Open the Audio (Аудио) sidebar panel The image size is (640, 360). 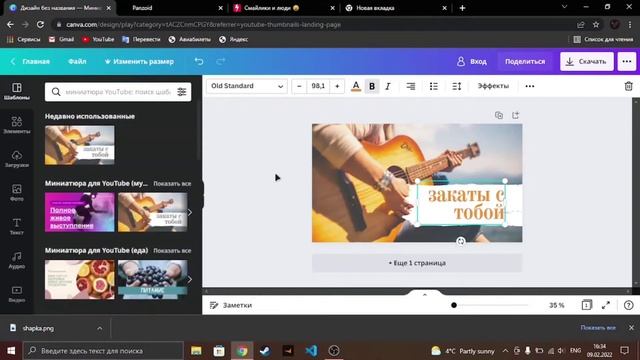coord(17,260)
